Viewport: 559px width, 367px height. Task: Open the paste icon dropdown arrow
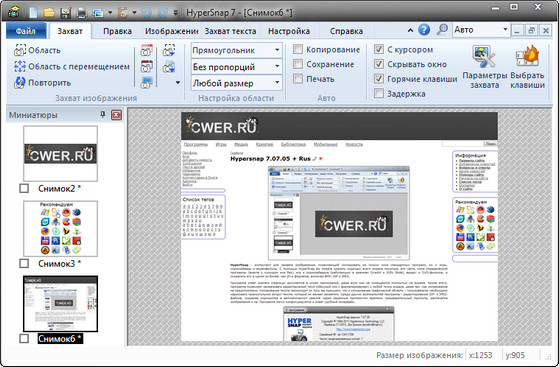point(134,13)
